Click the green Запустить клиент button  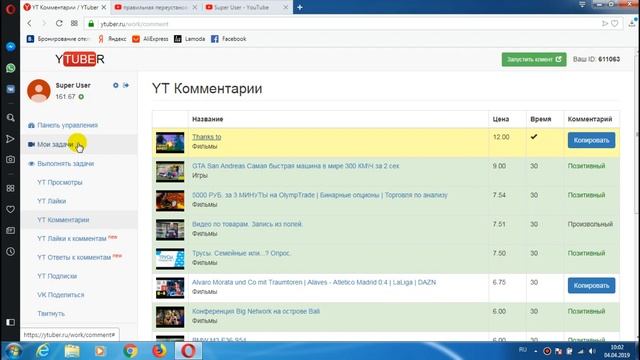pos(534,60)
